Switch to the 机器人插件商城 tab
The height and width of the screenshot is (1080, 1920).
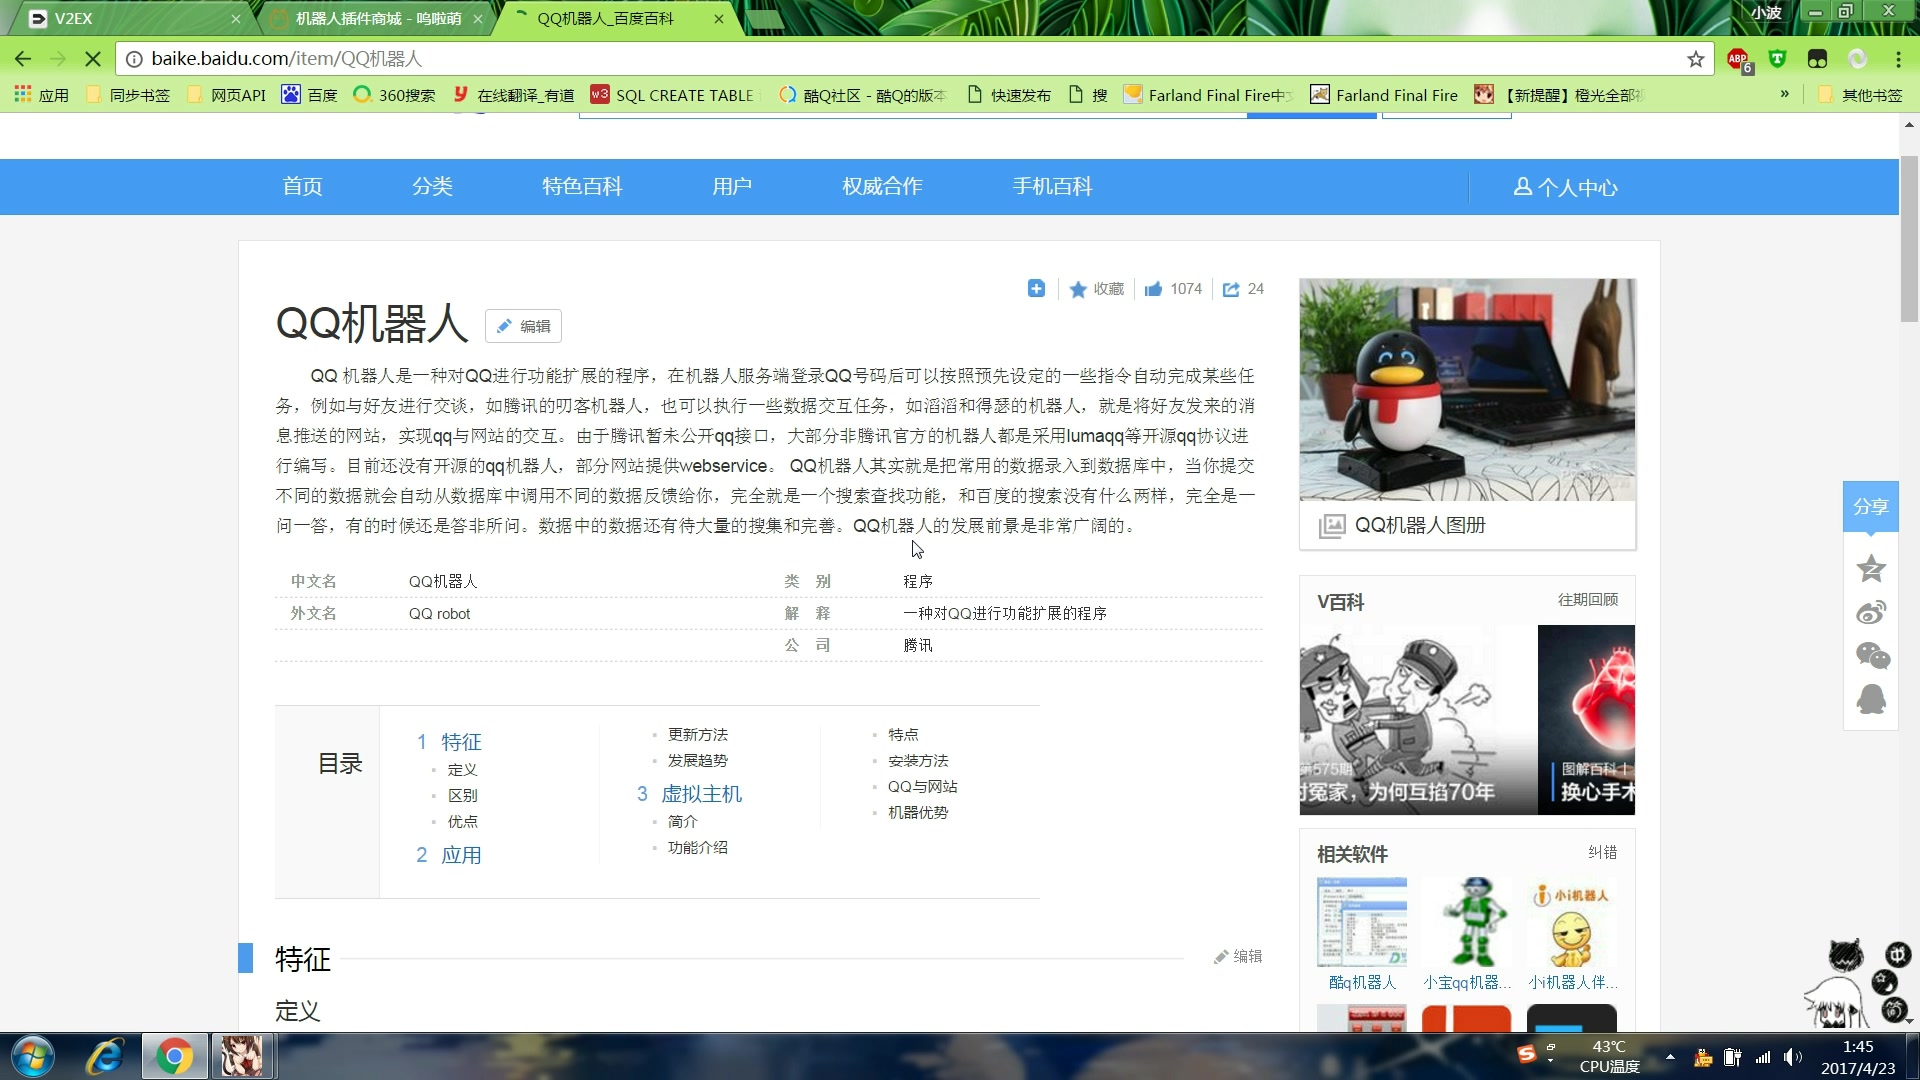377,19
